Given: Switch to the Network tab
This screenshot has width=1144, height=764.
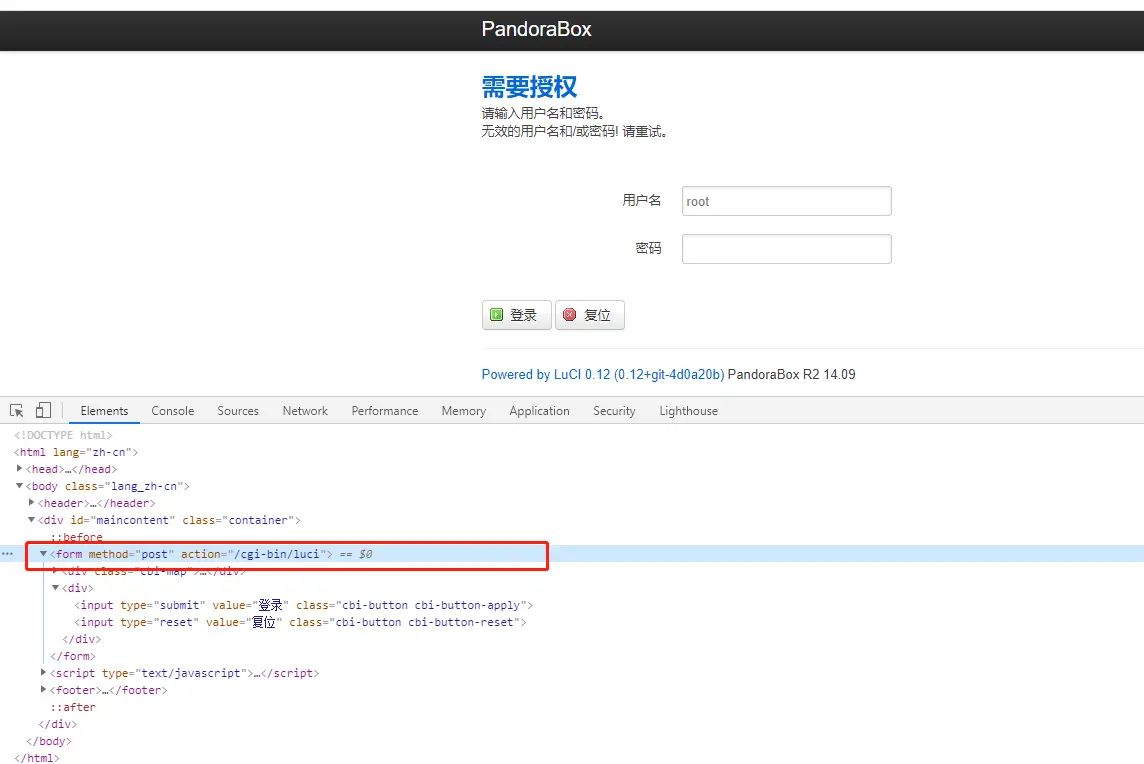Looking at the screenshot, I should [305, 411].
